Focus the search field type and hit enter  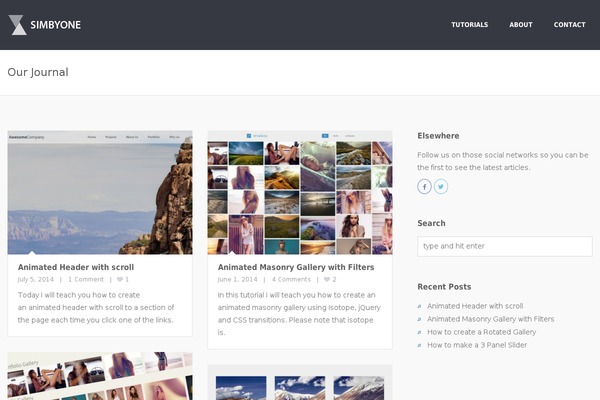tap(505, 246)
